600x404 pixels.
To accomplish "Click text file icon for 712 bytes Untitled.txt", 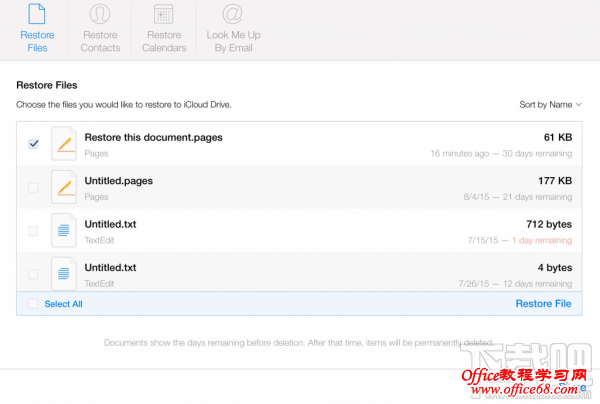I will point(64,230).
